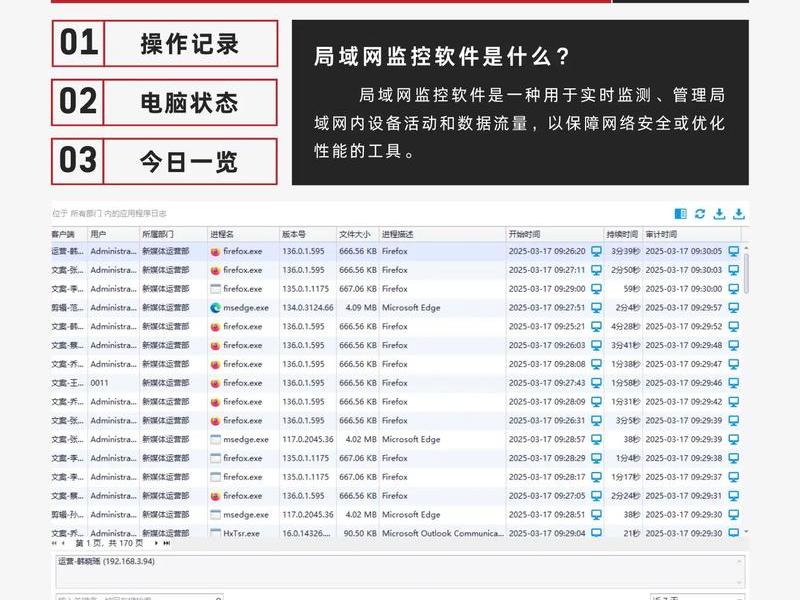The image size is (800, 600).
Task: Click monitor icon beside start time 09:27:11
Action: [596, 270]
